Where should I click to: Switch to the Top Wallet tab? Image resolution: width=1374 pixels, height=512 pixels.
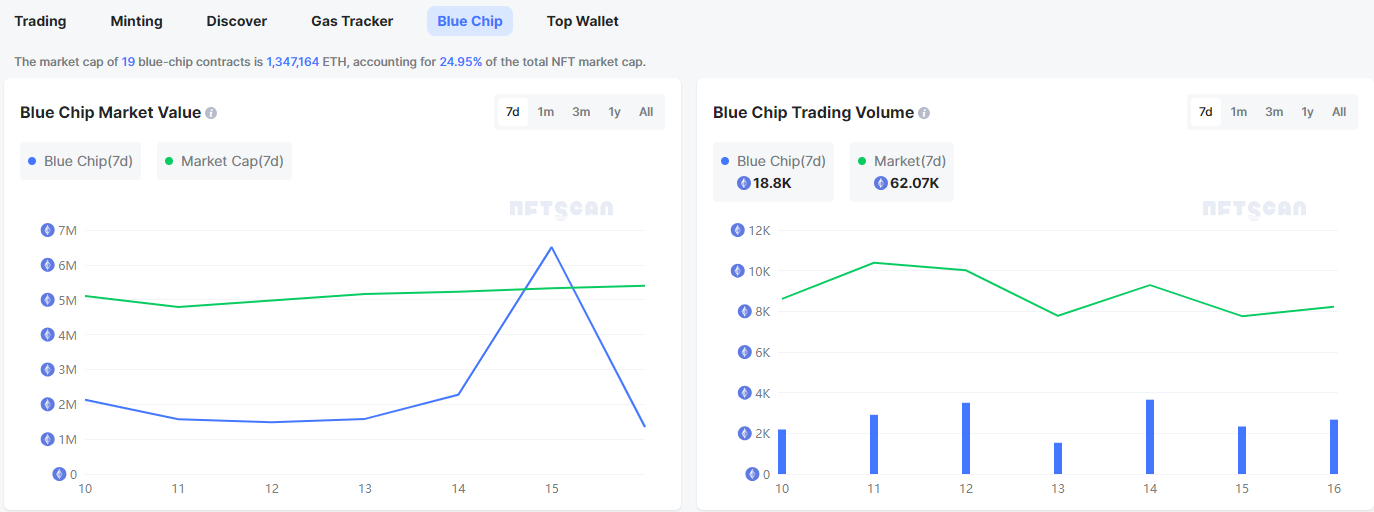pyautogui.click(x=583, y=21)
